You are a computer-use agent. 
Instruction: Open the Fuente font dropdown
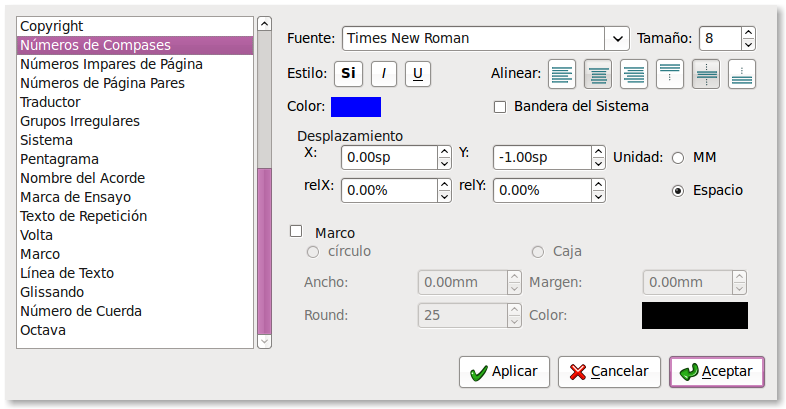coord(617,39)
